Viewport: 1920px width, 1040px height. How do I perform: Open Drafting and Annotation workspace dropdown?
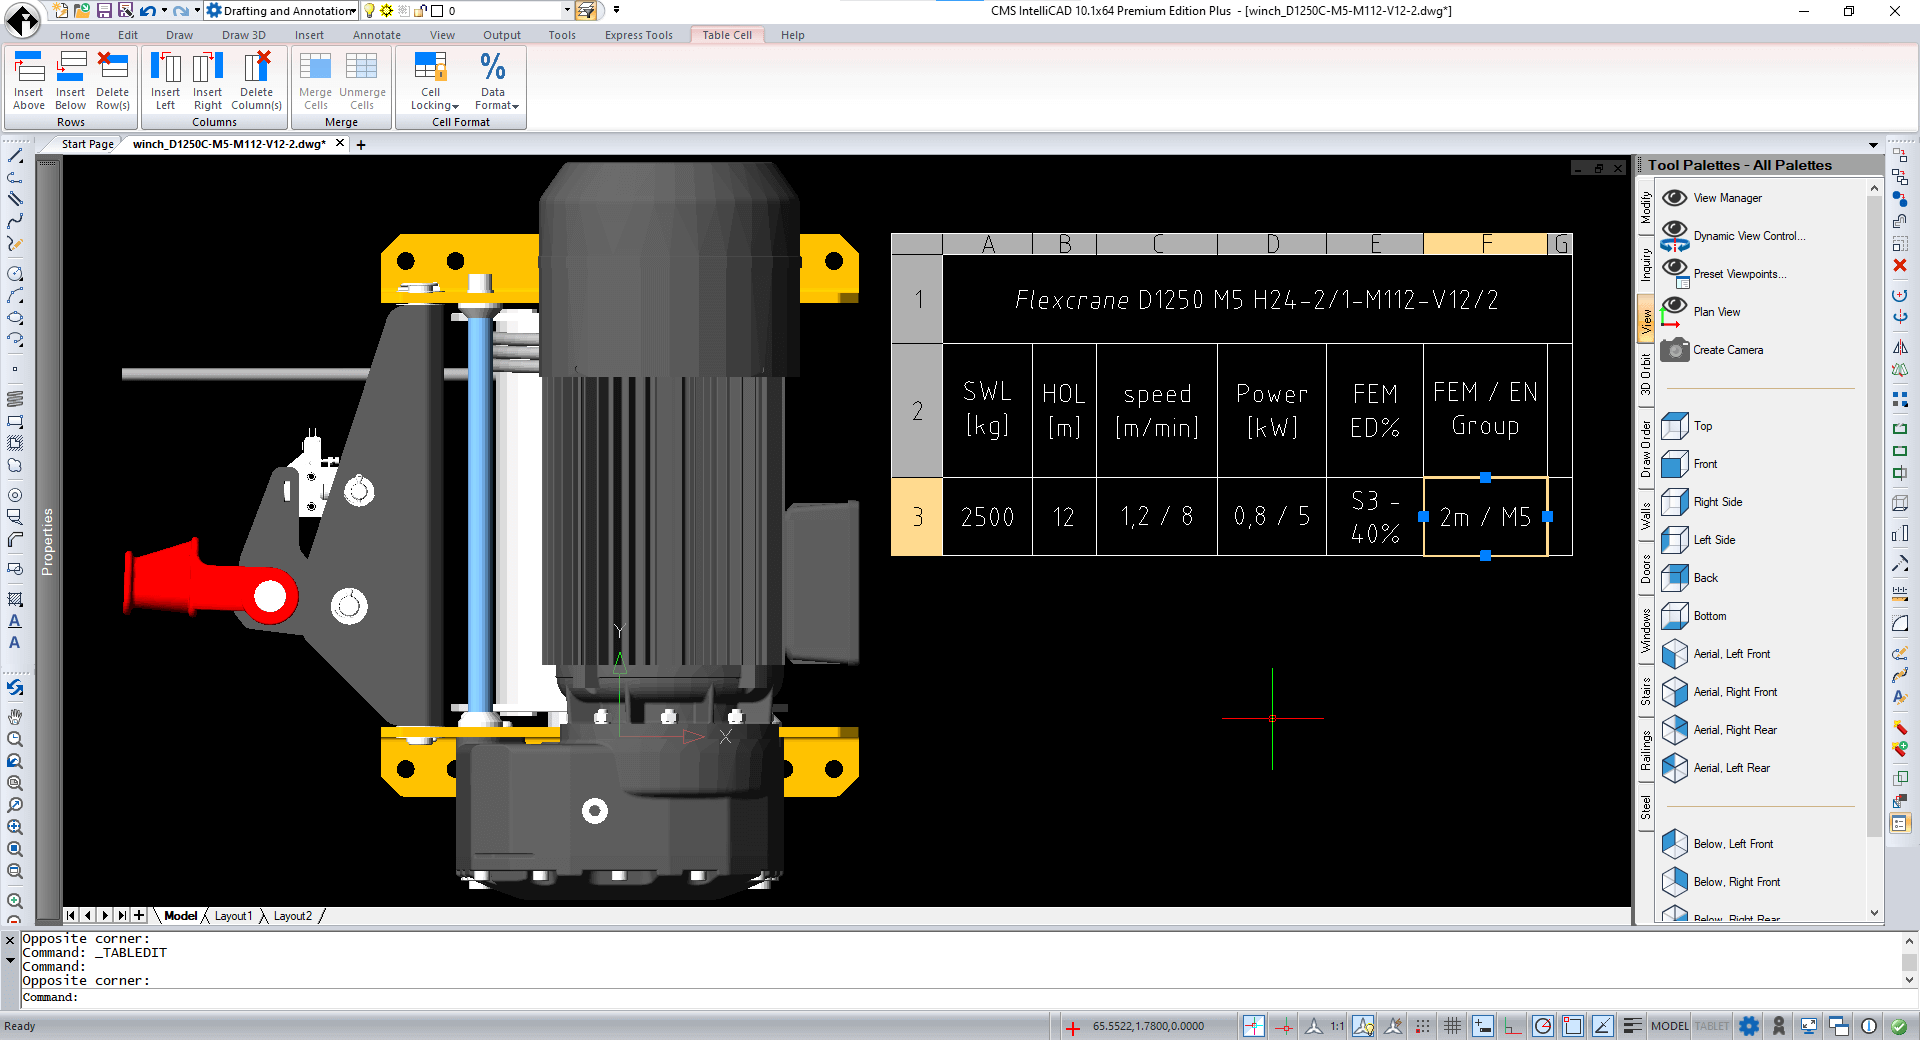pos(282,11)
